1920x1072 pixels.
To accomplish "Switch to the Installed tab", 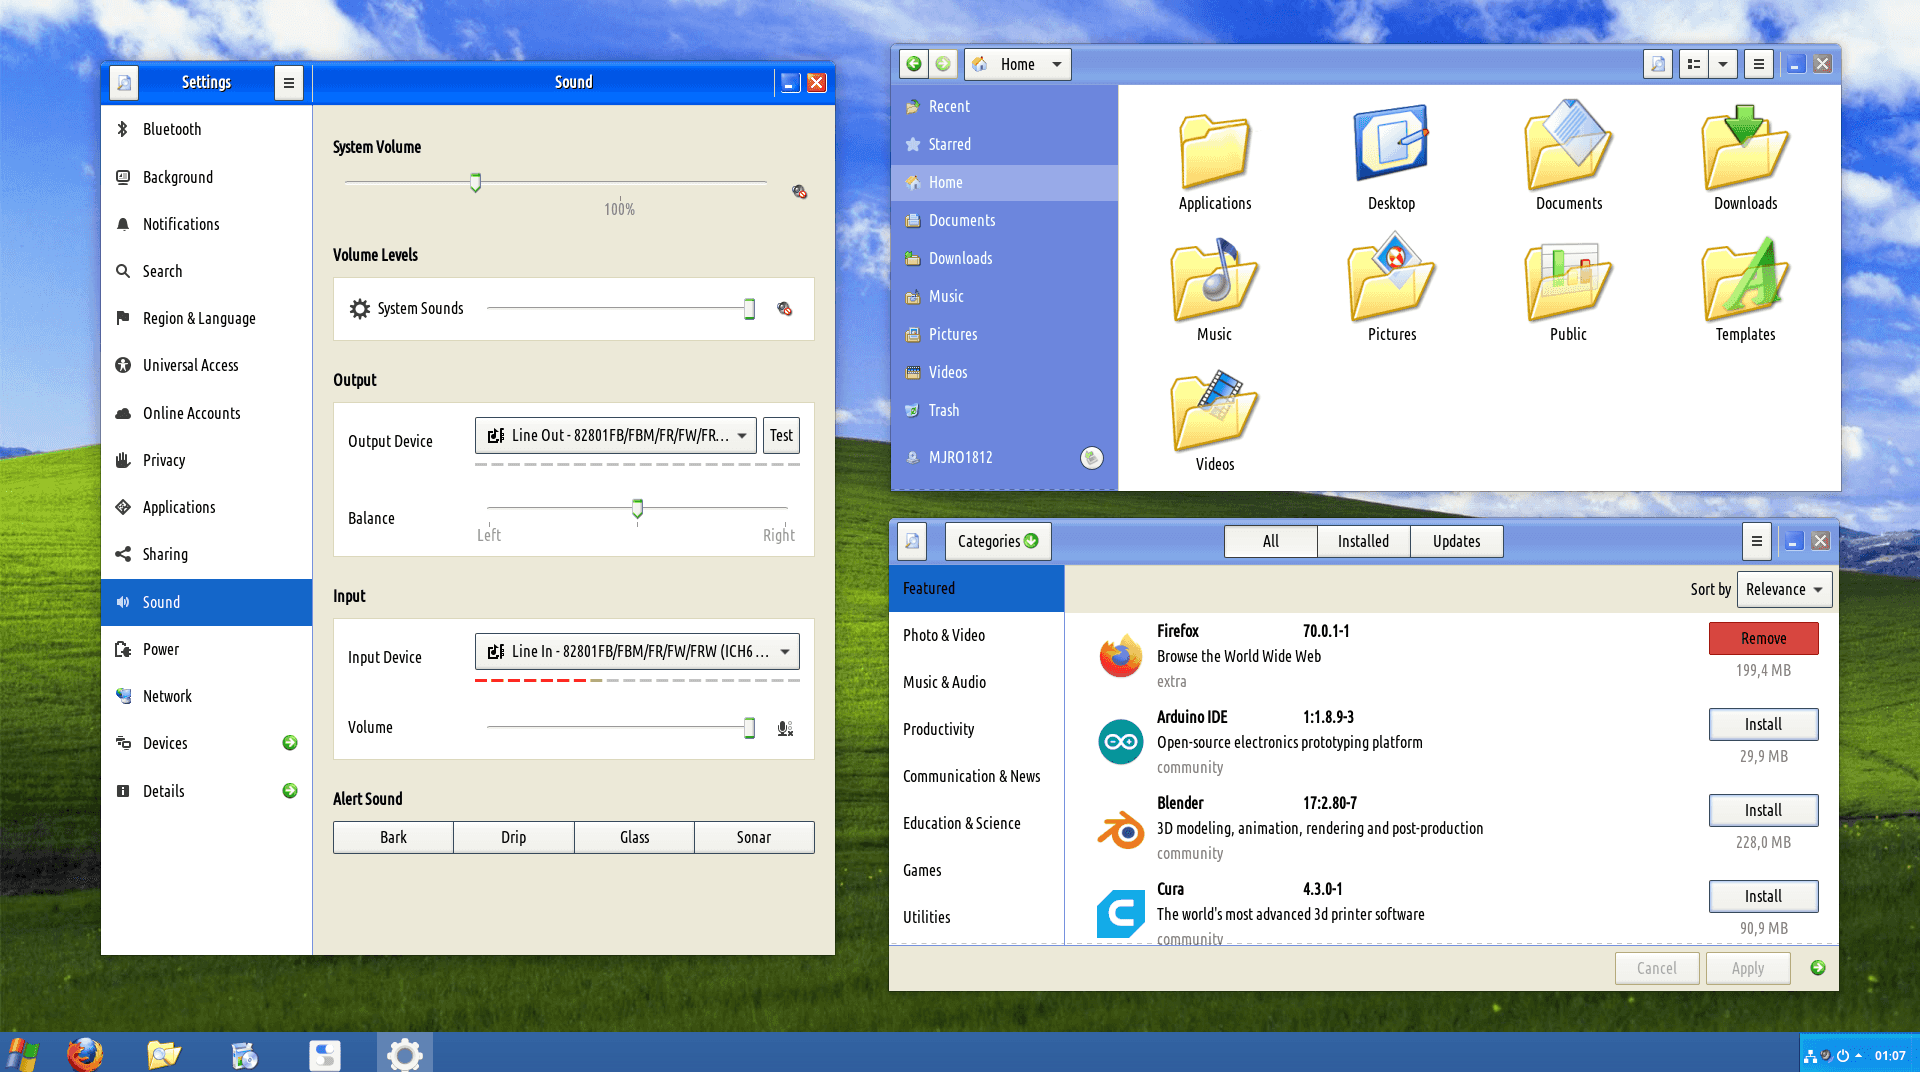I will [1363, 541].
